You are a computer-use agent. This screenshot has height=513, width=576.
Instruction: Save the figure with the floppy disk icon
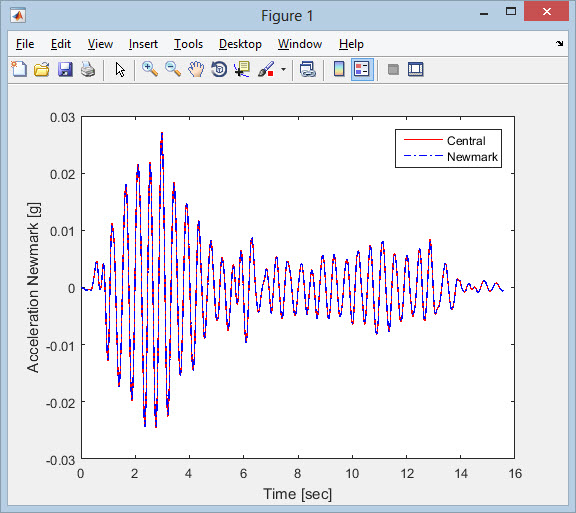(x=65, y=69)
